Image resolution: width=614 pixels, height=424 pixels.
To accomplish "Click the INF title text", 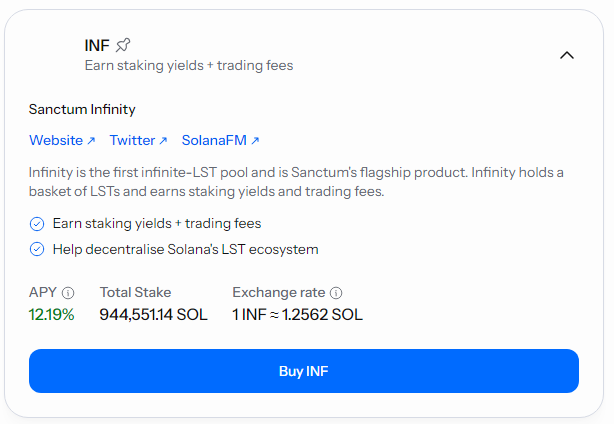I will click(97, 45).
